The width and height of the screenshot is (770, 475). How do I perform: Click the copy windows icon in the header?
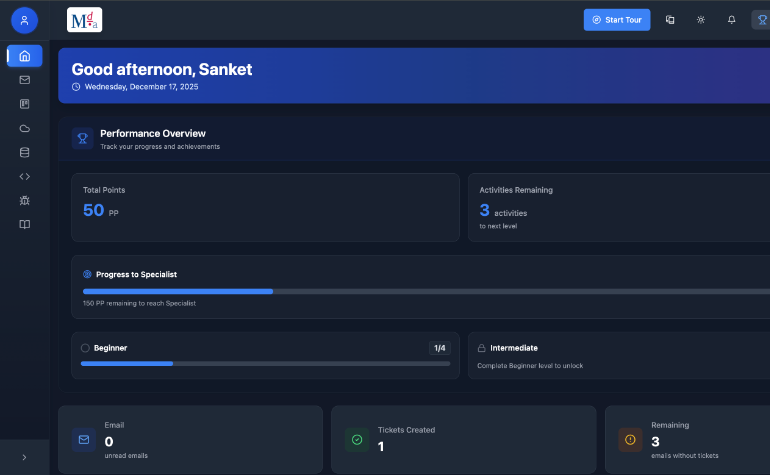coord(670,20)
